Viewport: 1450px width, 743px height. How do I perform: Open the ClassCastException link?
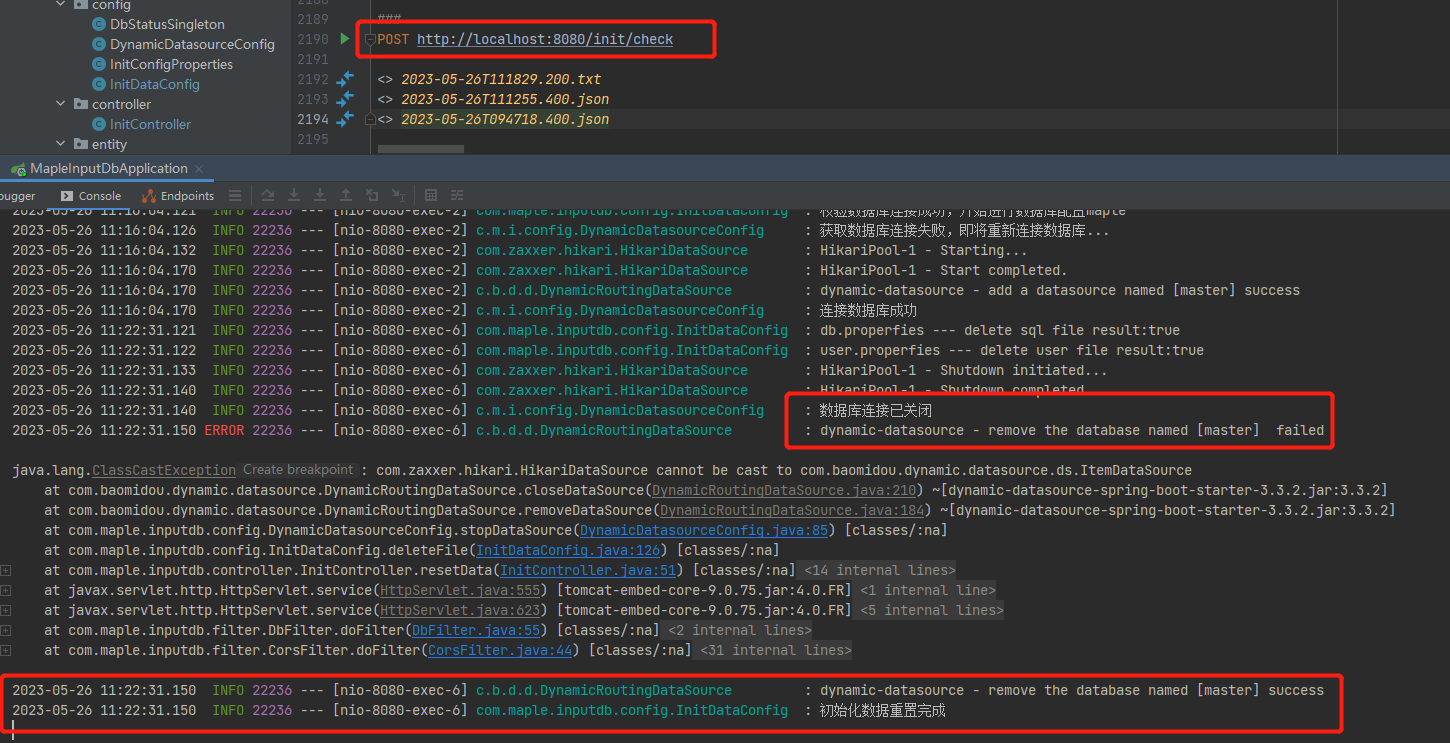(x=164, y=470)
